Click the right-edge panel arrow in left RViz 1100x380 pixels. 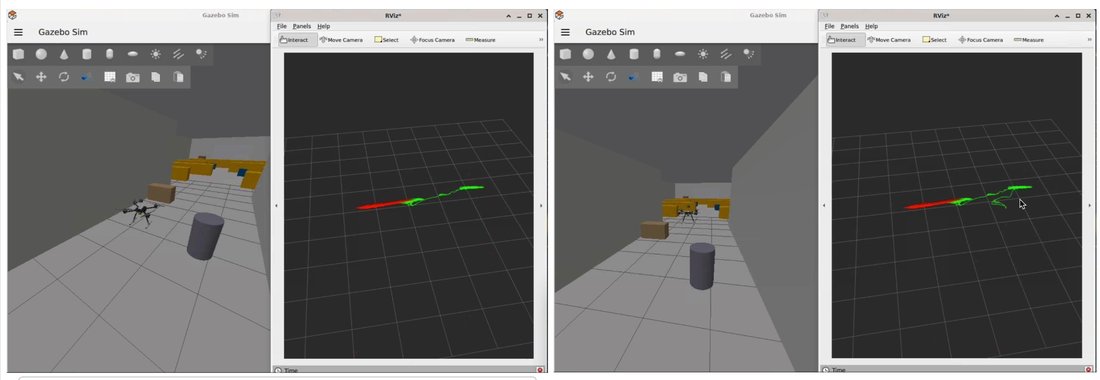point(541,205)
